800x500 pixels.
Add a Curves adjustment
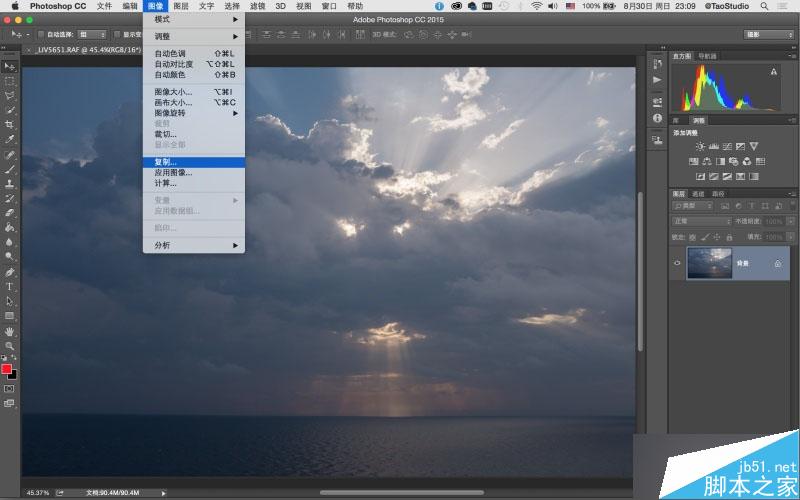727,146
